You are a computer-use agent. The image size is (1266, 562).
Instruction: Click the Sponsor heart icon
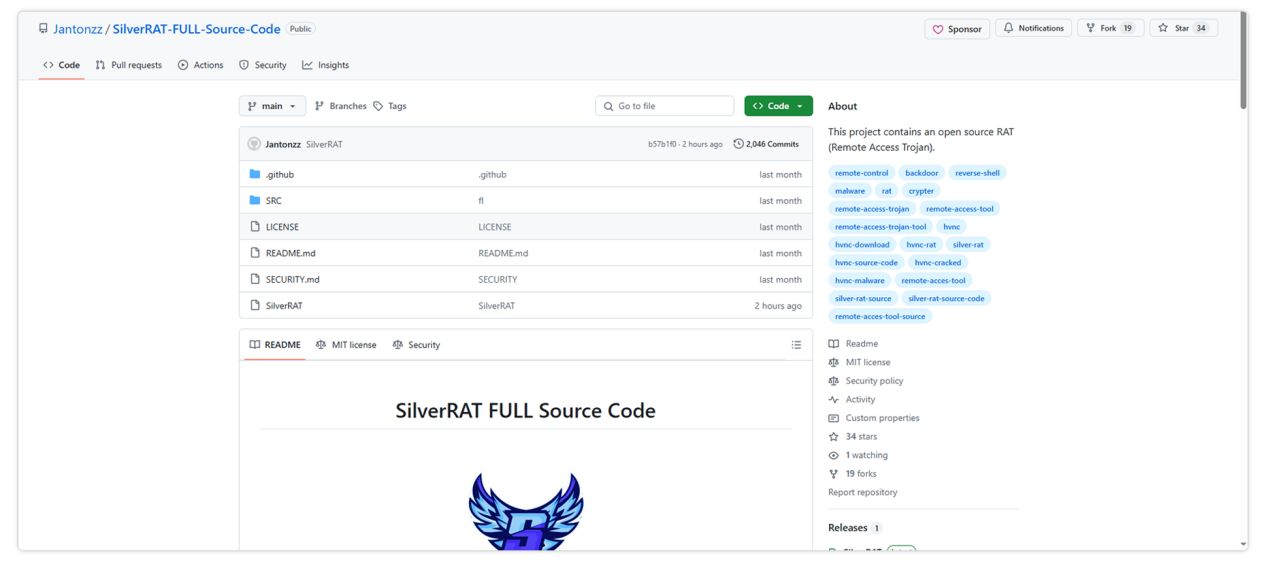pyautogui.click(x=938, y=29)
